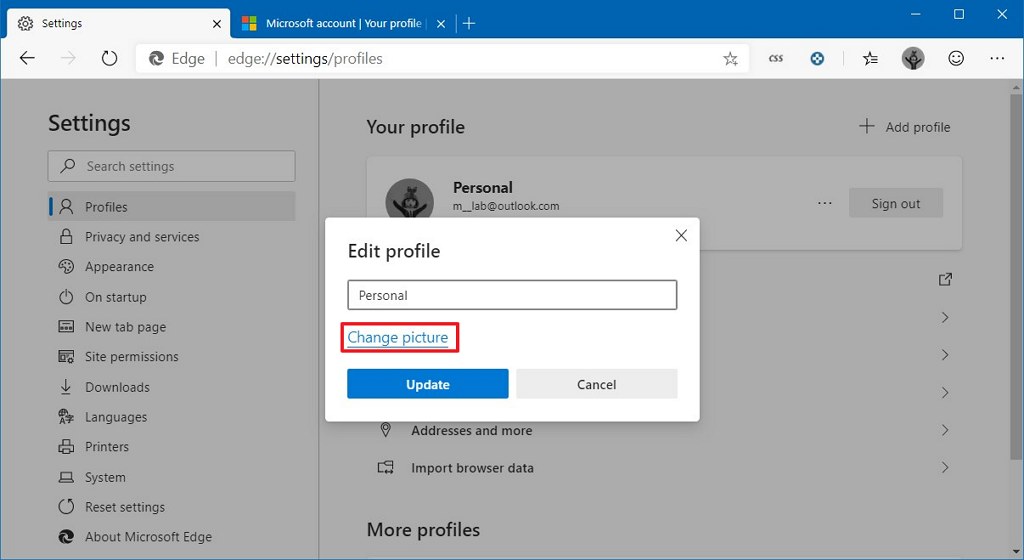This screenshot has height=560, width=1024.
Task: Add this page to favorites star icon
Action: point(730,59)
